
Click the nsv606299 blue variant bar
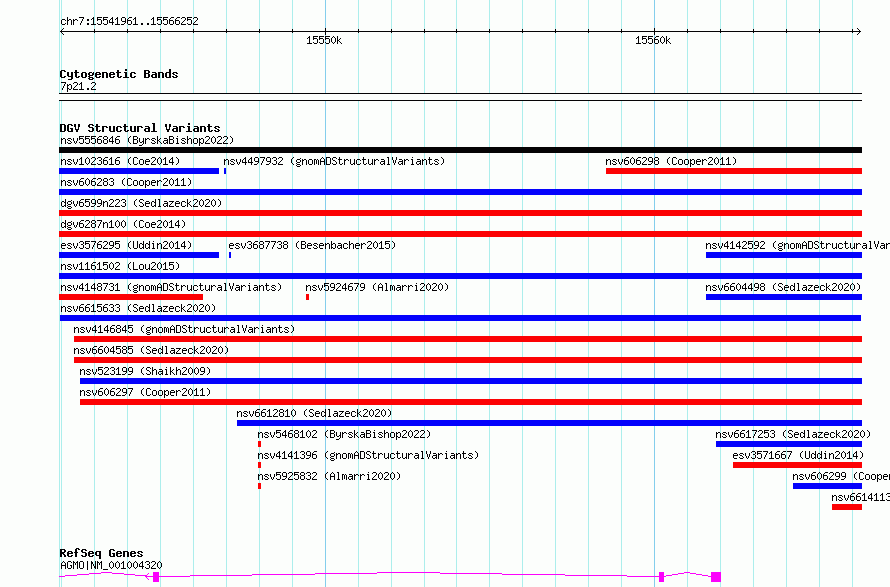pos(828,486)
